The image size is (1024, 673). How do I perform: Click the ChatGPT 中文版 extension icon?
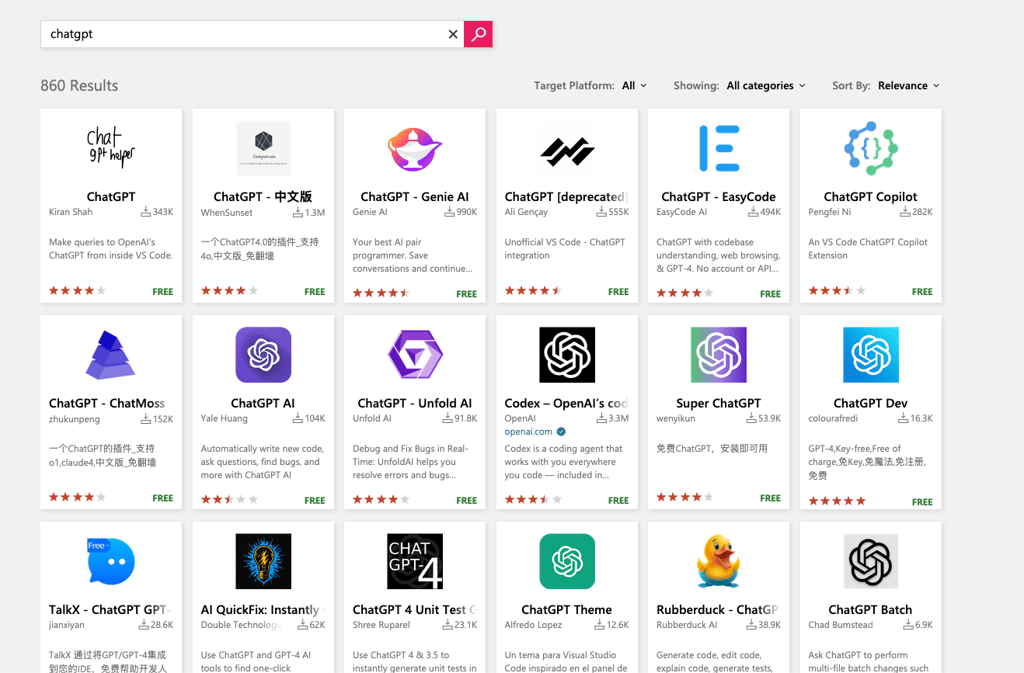pyautogui.click(x=263, y=148)
